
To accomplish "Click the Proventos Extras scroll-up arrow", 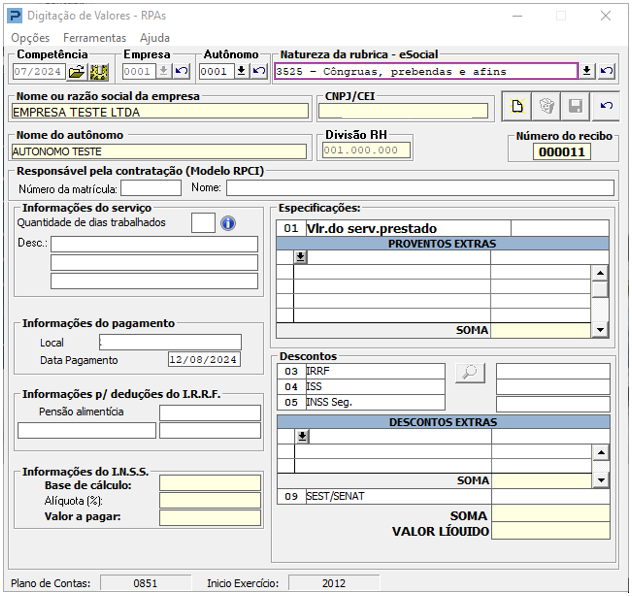I will coord(600,273).
